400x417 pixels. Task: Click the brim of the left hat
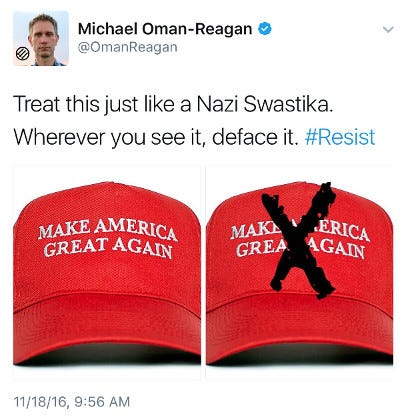click(x=107, y=328)
